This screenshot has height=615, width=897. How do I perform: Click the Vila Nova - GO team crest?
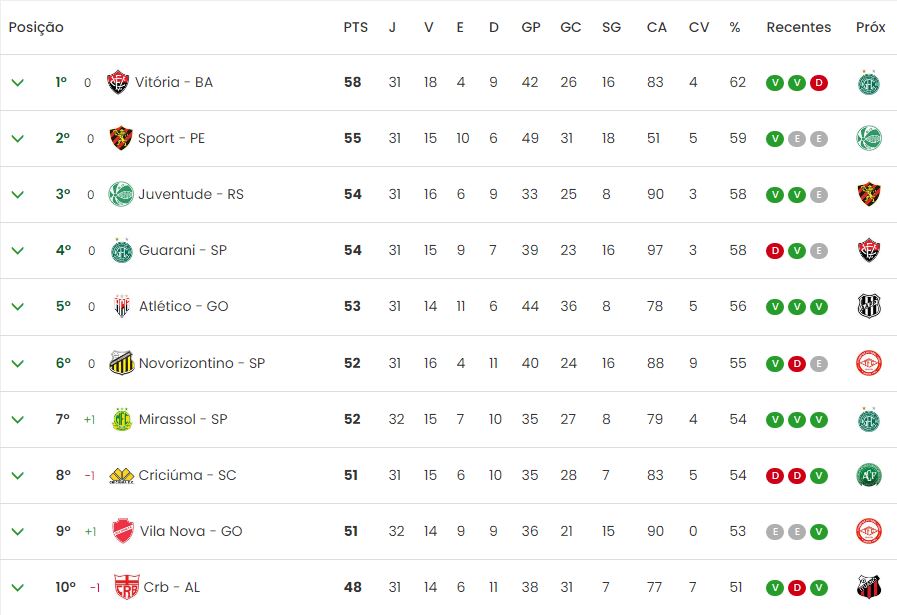122,531
